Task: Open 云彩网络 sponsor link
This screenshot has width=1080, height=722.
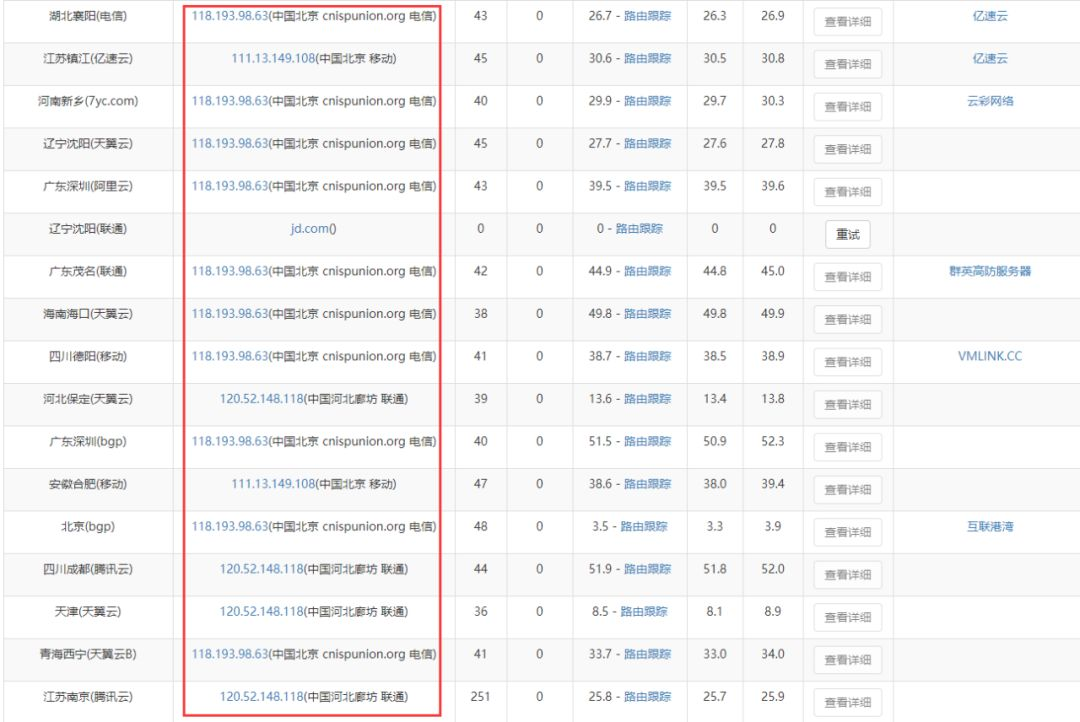Action: pyautogui.click(x=990, y=101)
